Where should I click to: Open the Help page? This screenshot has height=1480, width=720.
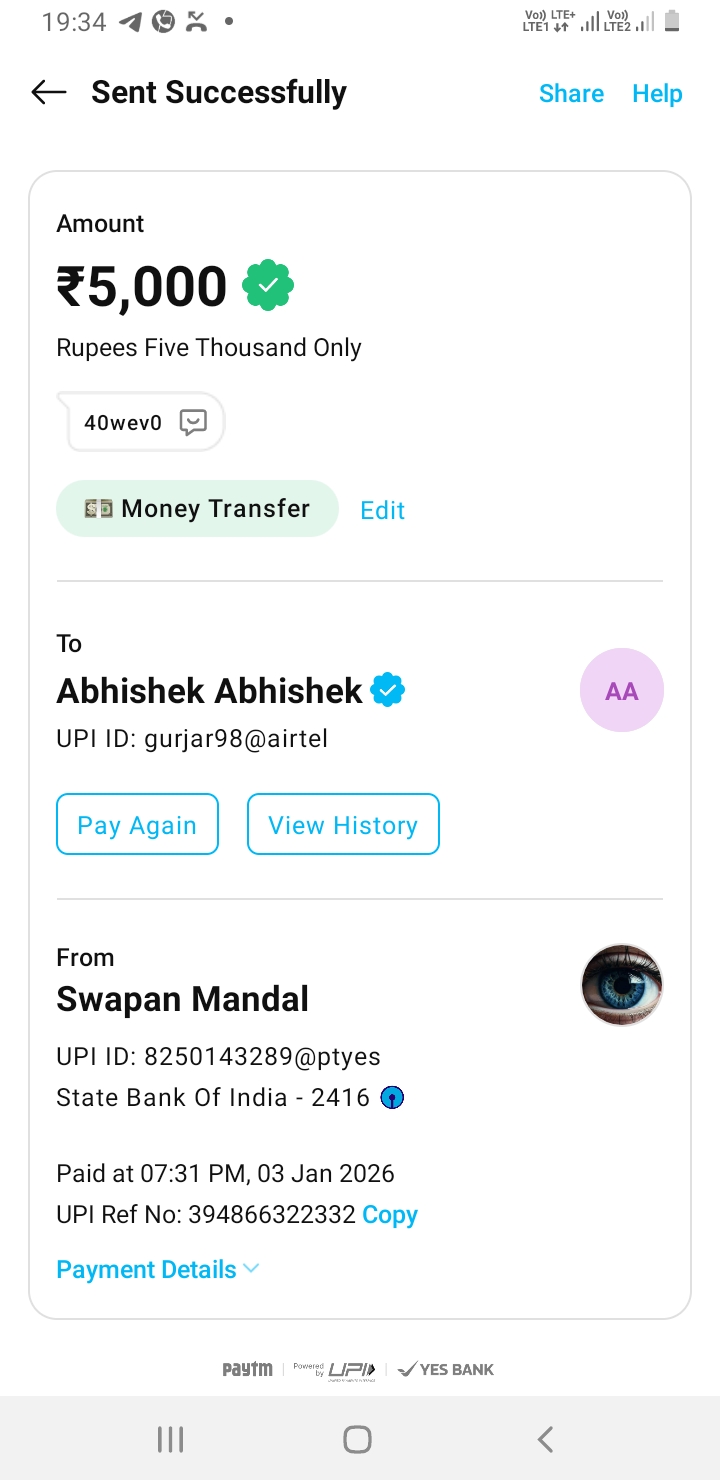tap(657, 93)
